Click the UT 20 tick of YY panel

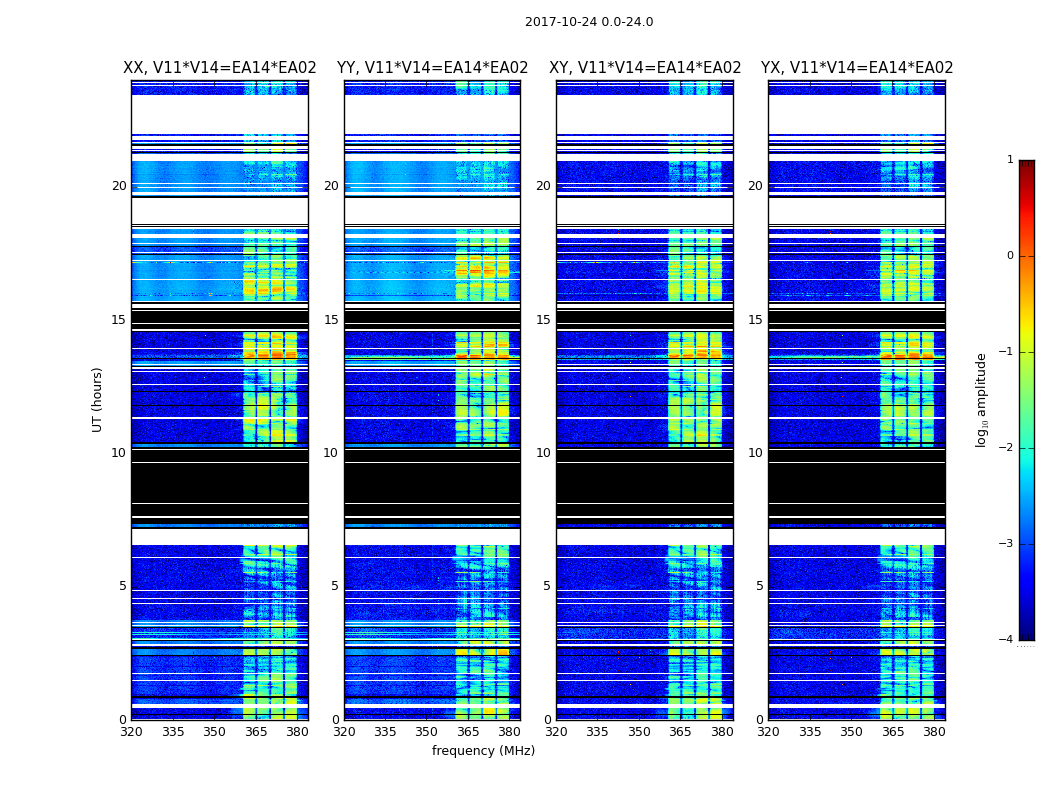coord(331,186)
